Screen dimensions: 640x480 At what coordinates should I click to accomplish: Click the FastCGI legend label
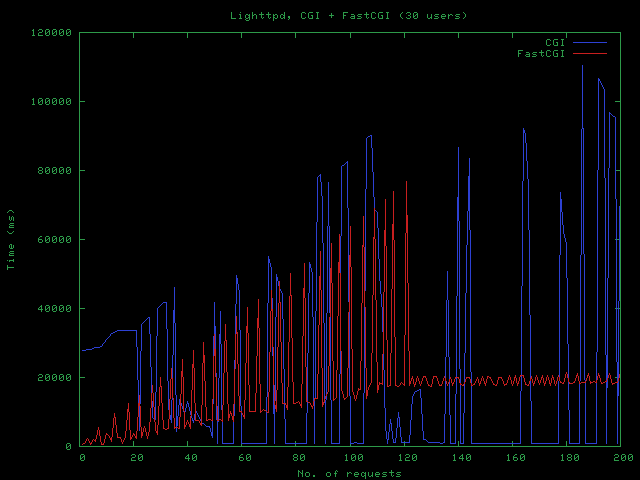coord(541,53)
